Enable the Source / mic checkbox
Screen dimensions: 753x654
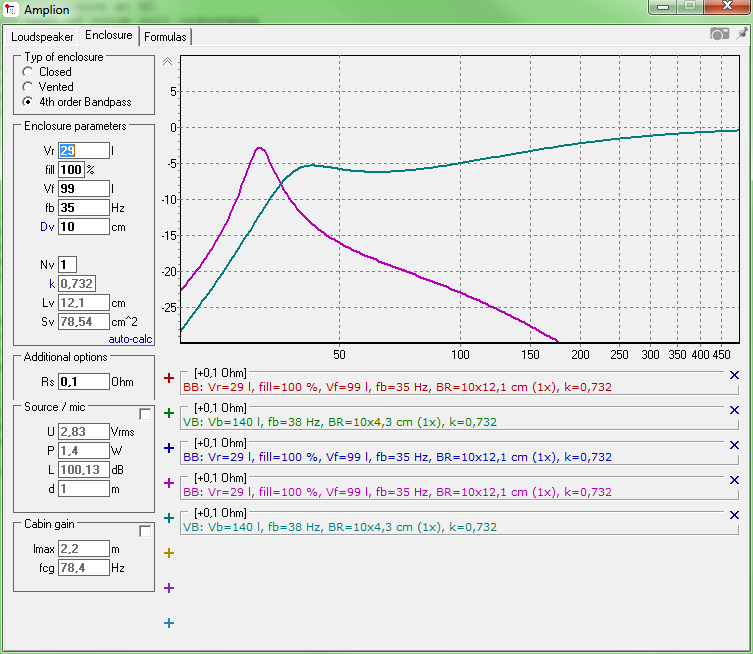[x=145, y=414]
